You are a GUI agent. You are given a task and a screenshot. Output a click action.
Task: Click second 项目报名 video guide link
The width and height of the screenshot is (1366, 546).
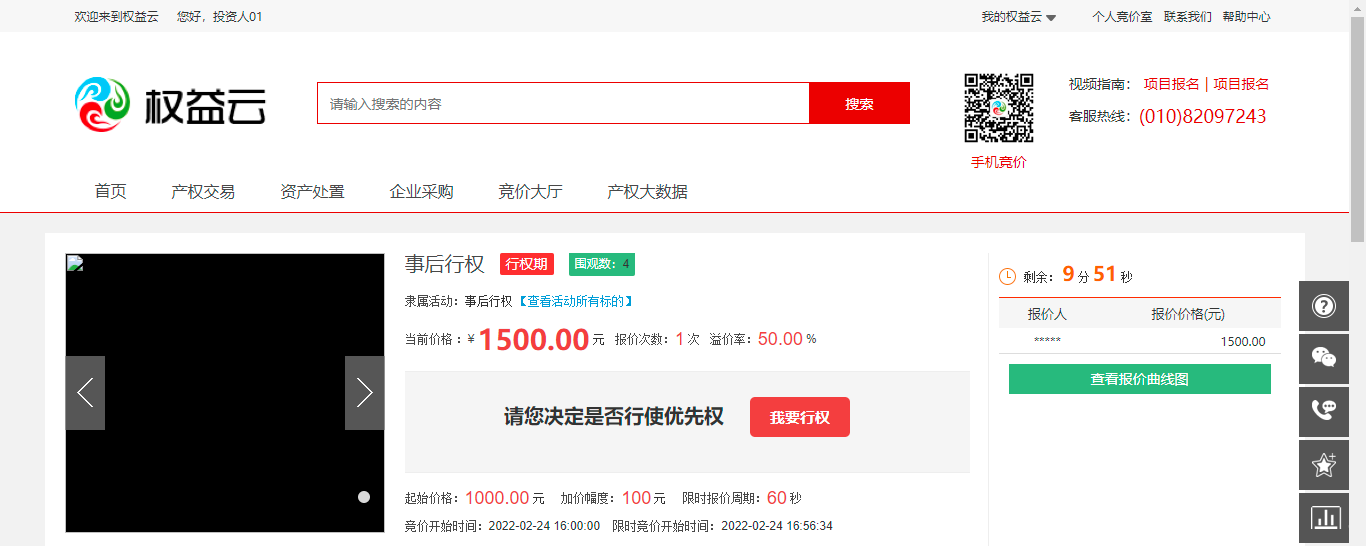pos(1241,84)
